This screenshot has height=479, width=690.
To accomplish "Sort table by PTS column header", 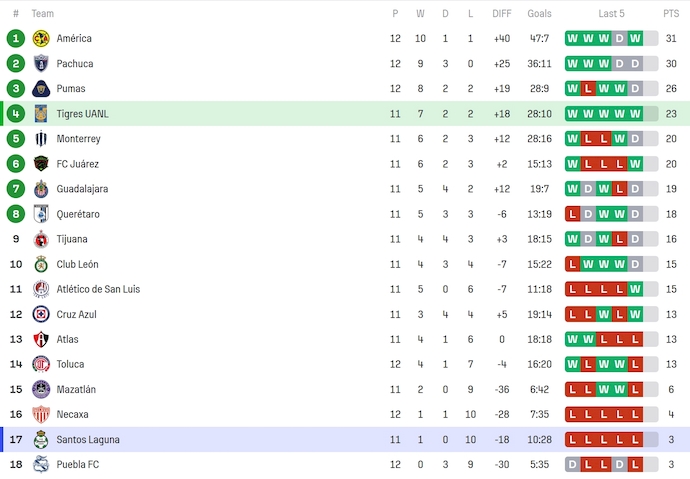I will click(670, 14).
